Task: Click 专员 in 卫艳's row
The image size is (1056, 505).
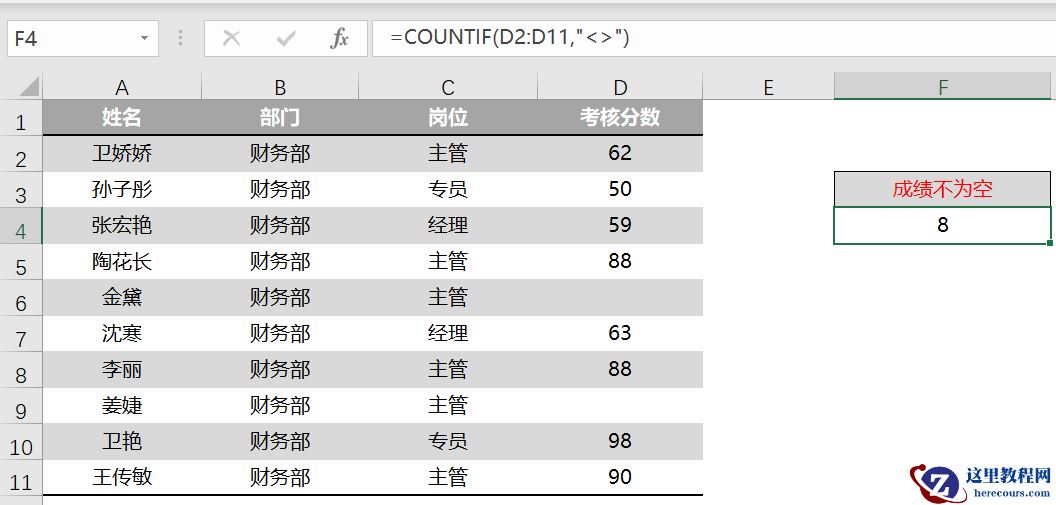Action: click(448, 441)
